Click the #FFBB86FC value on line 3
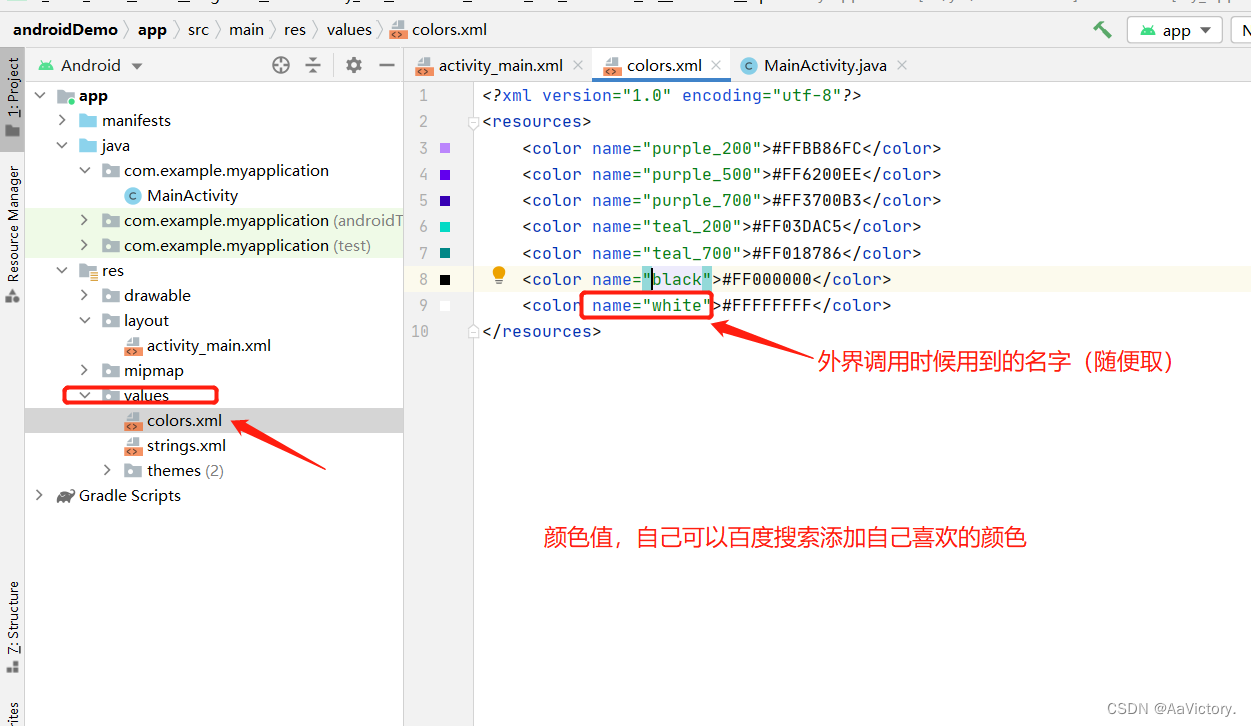Image resolution: width=1251 pixels, height=726 pixels. coord(816,148)
